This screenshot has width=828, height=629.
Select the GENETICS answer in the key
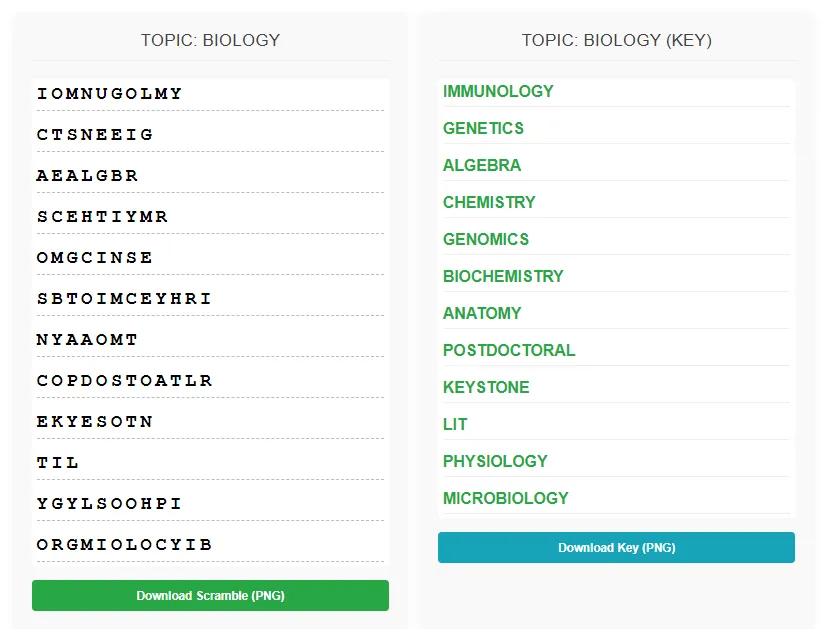[x=483, y=128]
